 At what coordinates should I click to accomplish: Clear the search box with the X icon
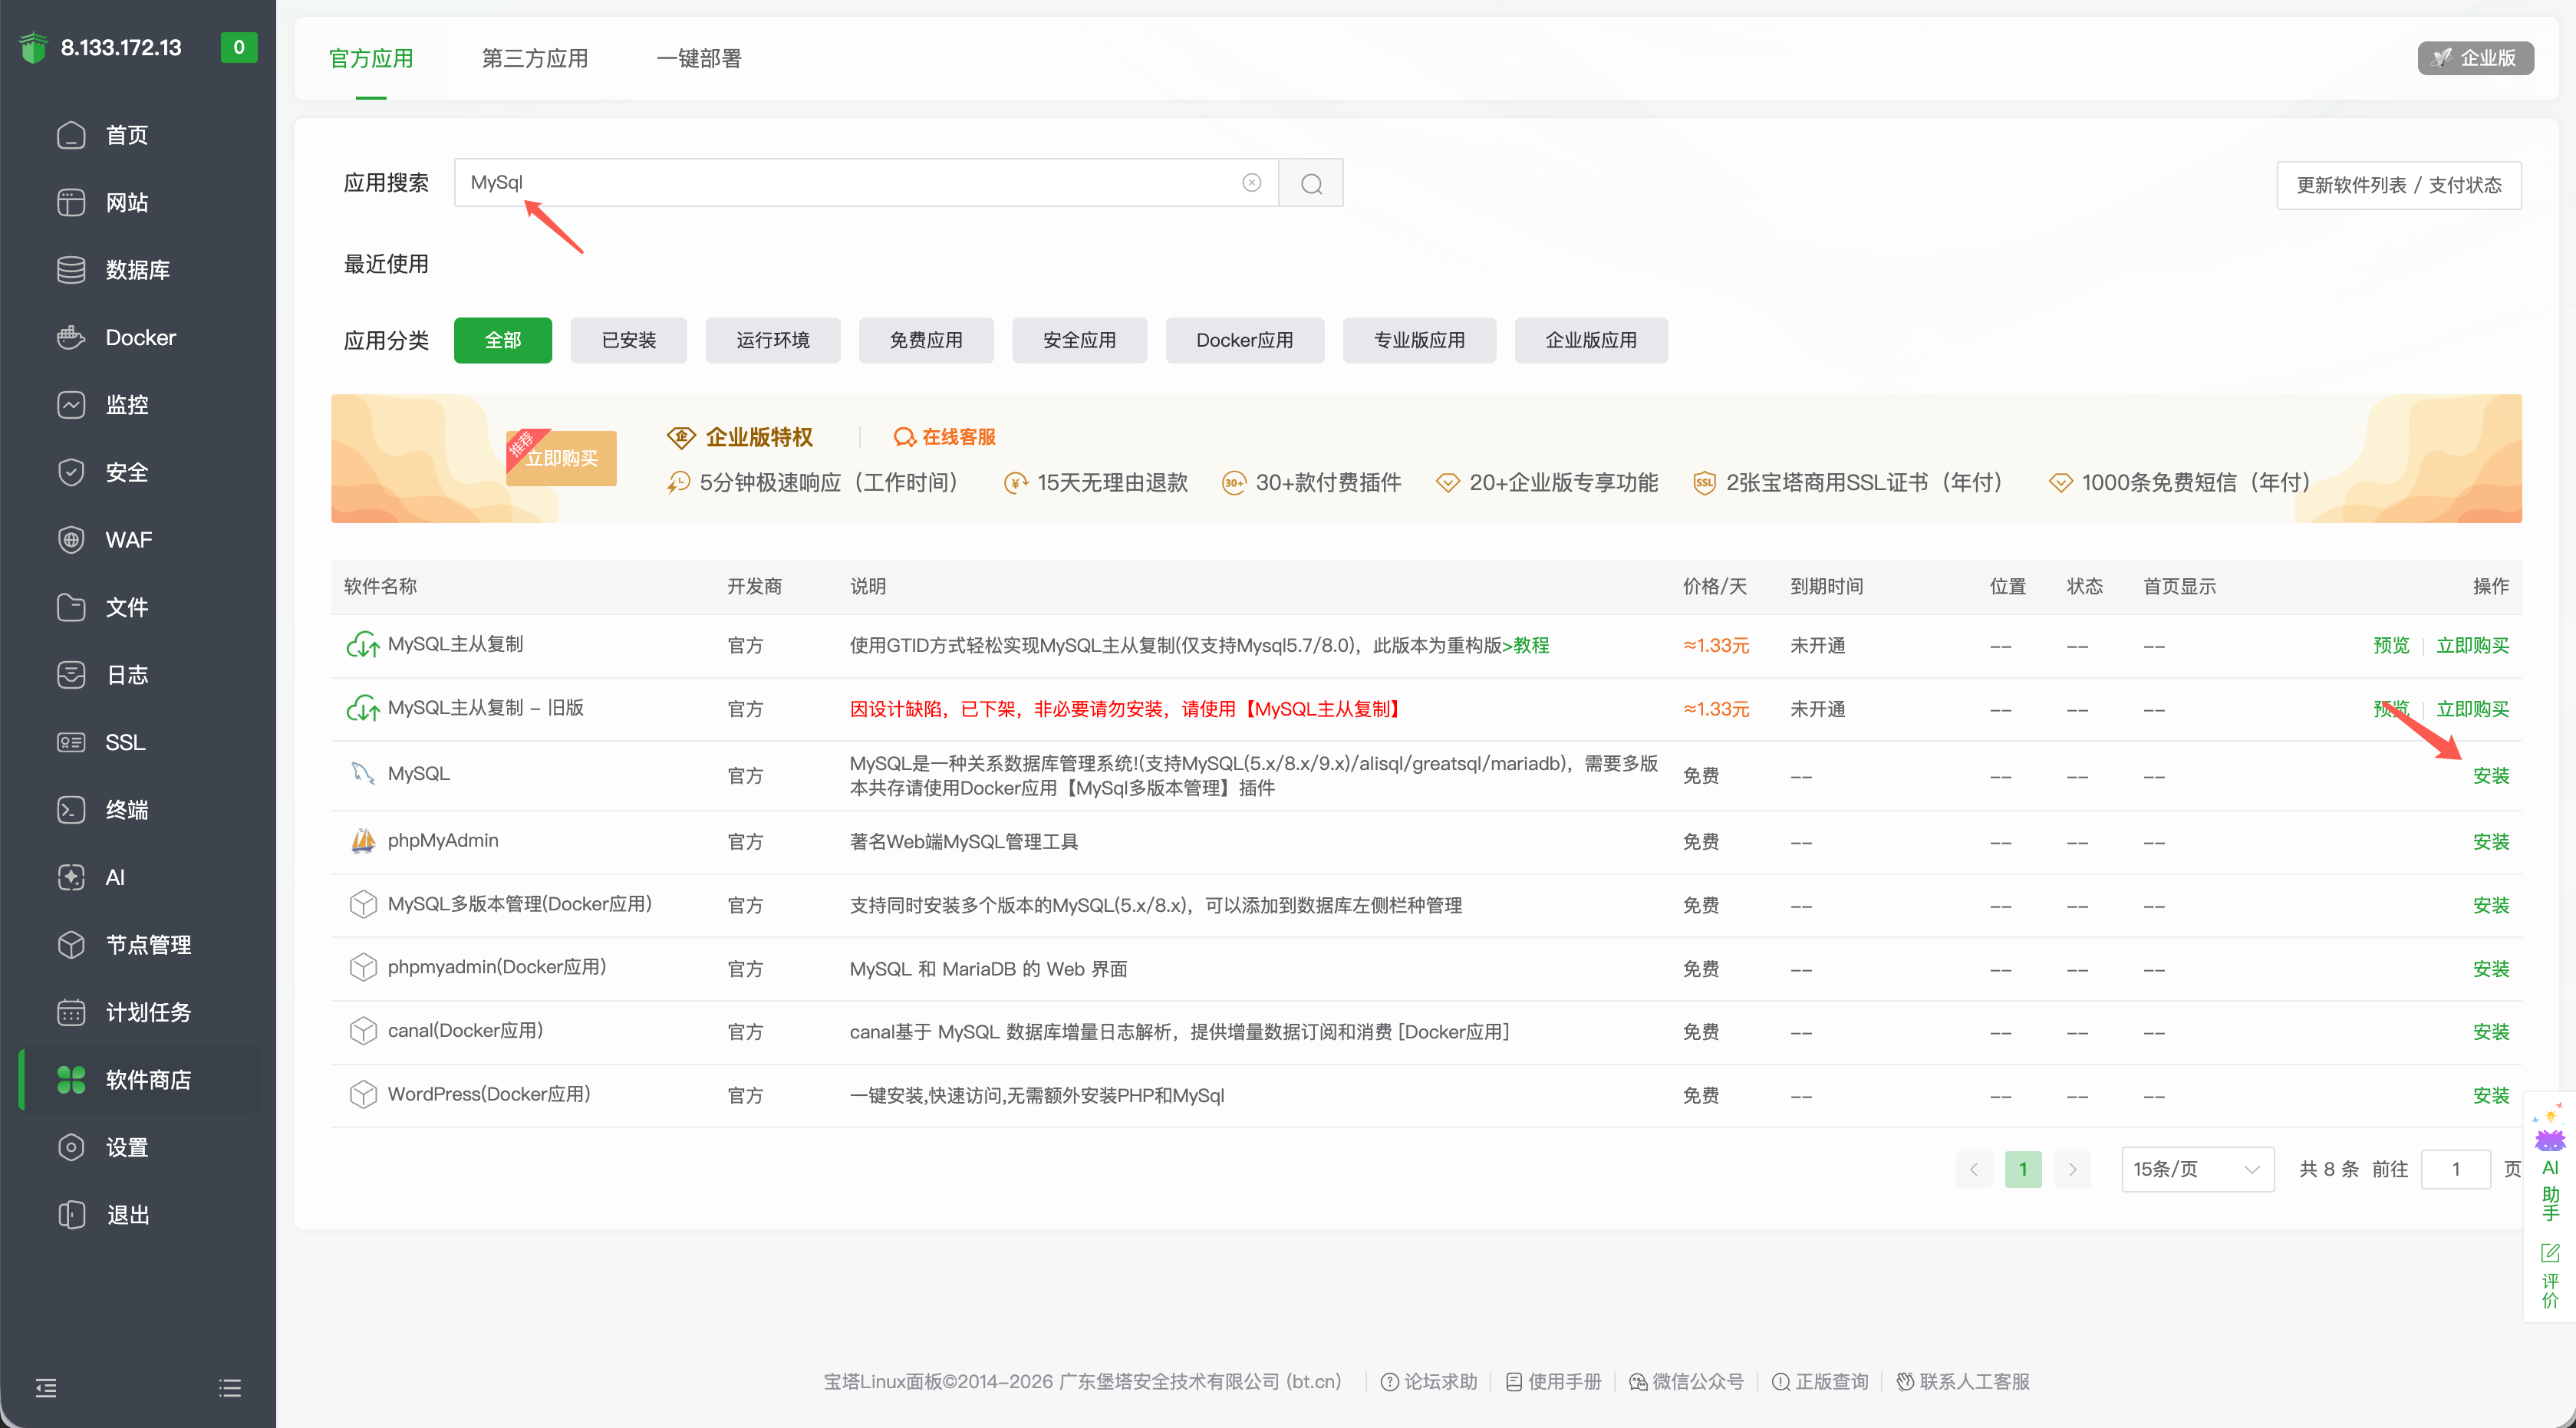[1251, 183]
